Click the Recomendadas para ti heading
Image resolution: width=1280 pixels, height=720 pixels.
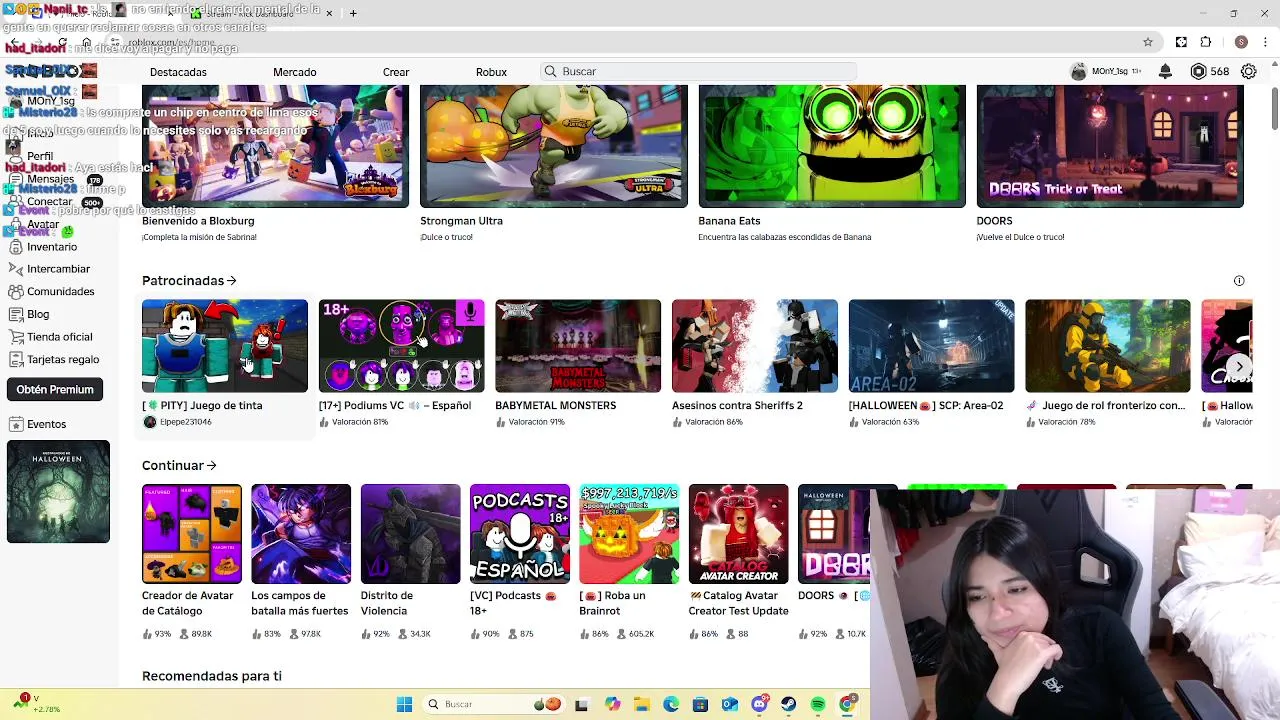click(x=212, y=676)
